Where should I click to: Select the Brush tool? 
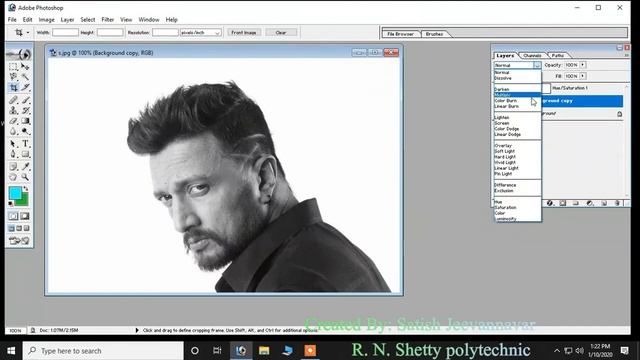click(x=25, y=100)
